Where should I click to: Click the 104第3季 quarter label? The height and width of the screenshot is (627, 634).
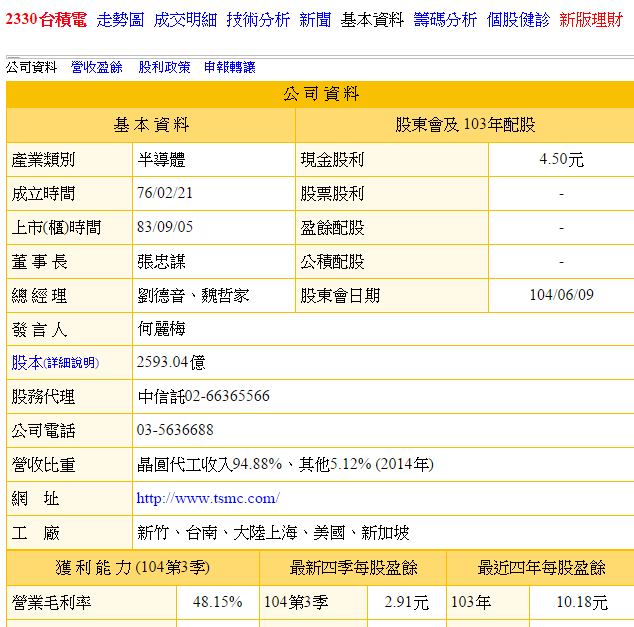296,602
